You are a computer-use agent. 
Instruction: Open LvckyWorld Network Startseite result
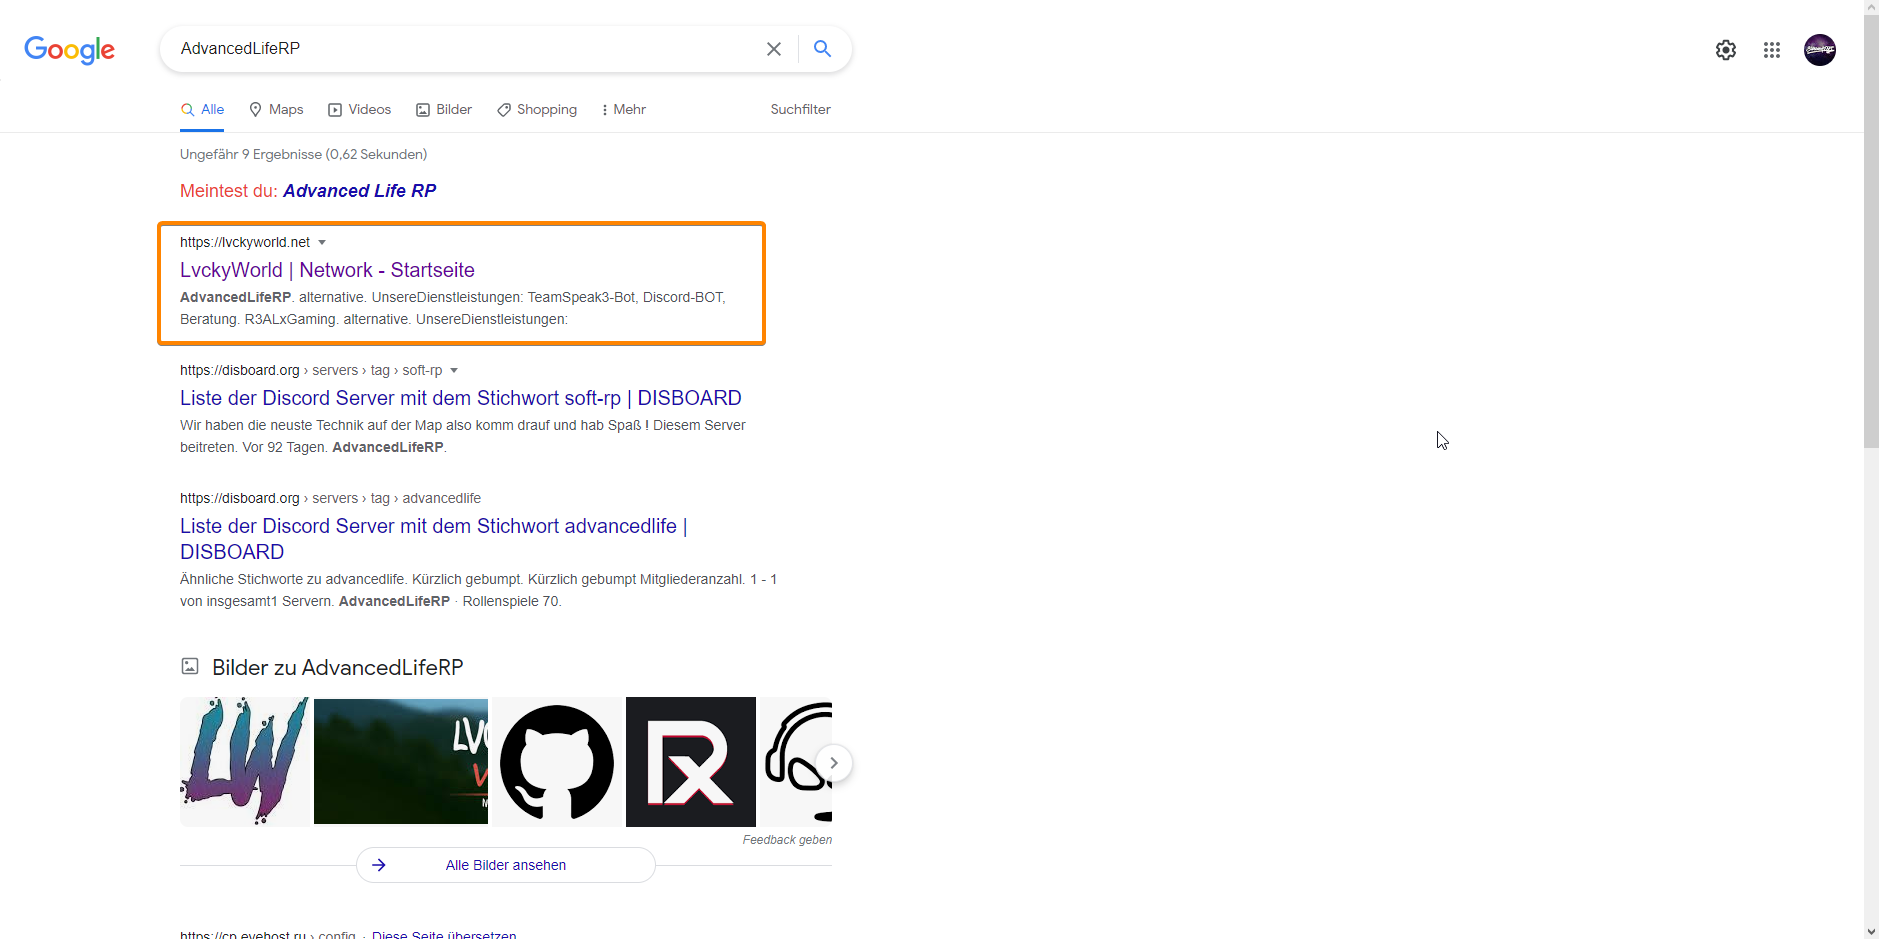click(327, 270)
